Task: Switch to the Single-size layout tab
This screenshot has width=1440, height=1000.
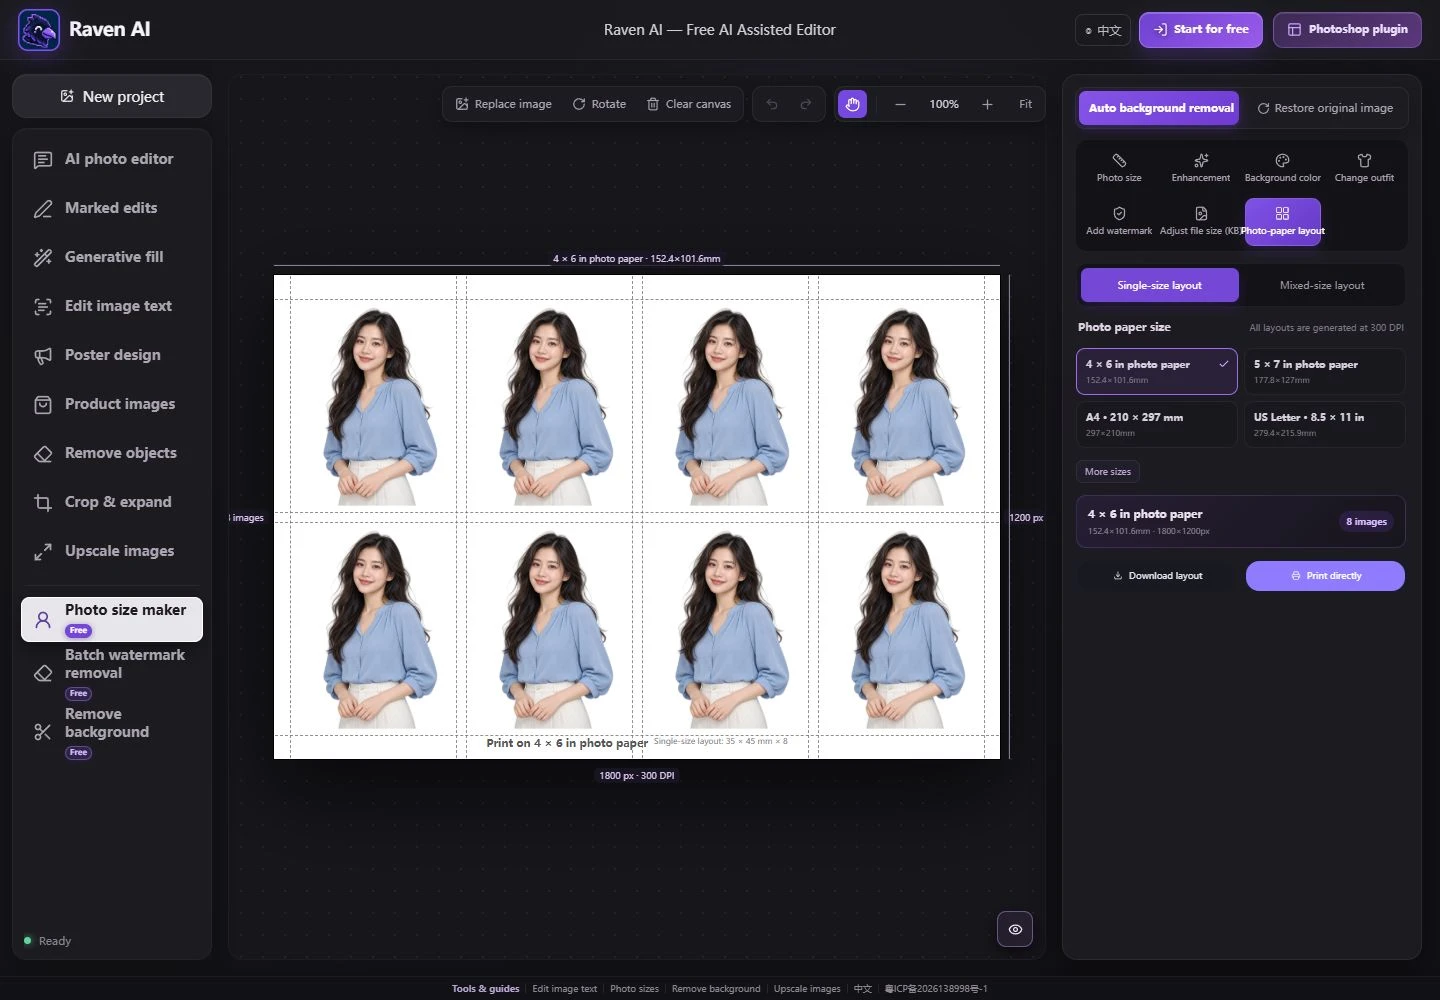Action: pyautogui.click(x=1160, y=285)
